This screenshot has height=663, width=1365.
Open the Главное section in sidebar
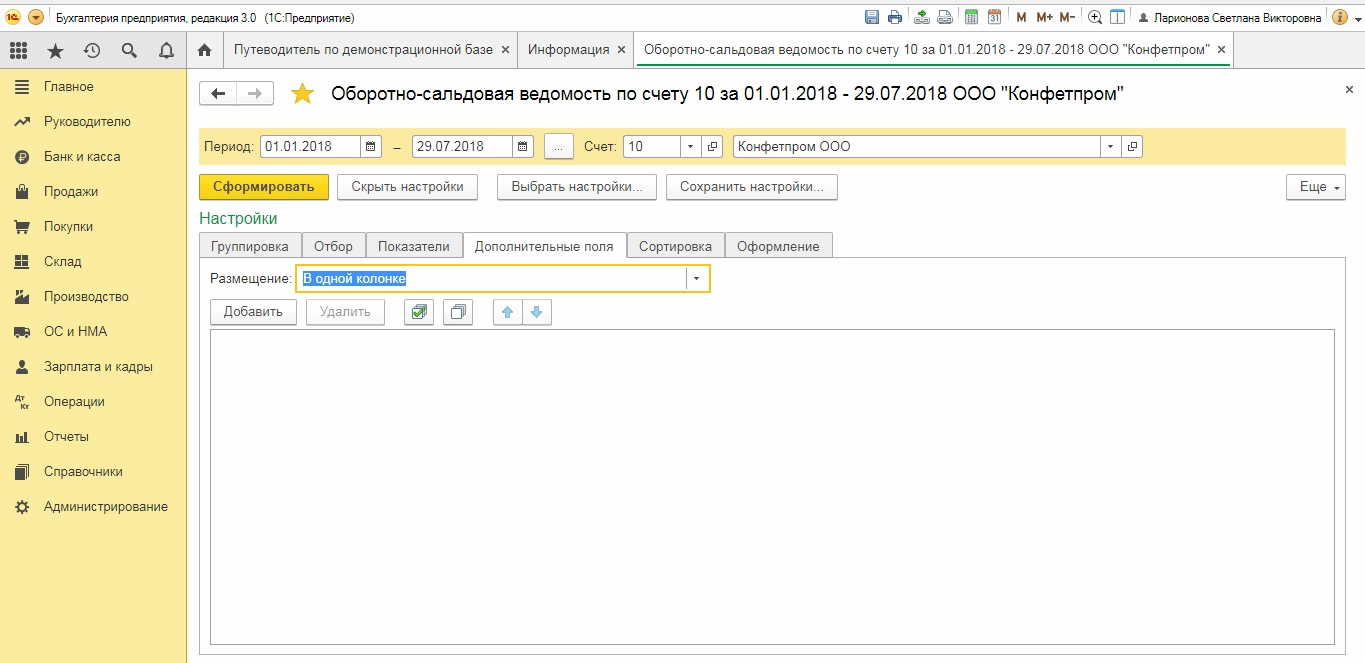click(x=93, y=87)
